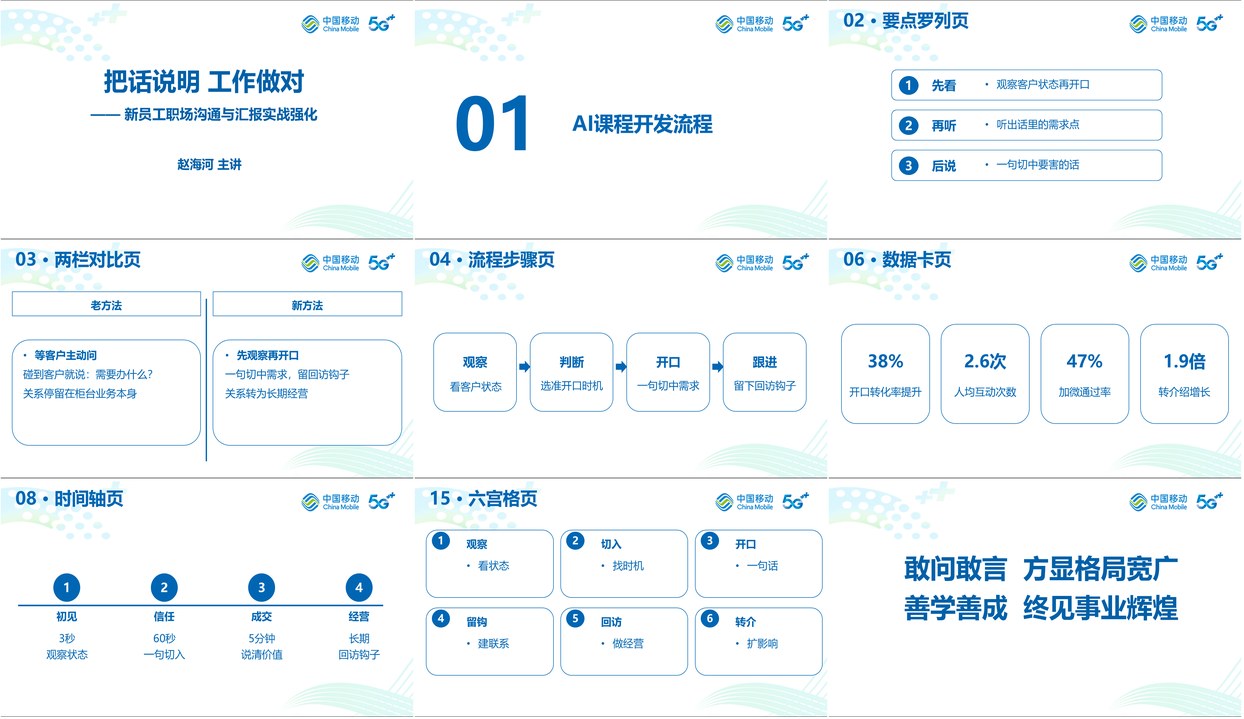
Task: Click number badge 3 in the 开口 grid cell
Action: click(709, 541)
